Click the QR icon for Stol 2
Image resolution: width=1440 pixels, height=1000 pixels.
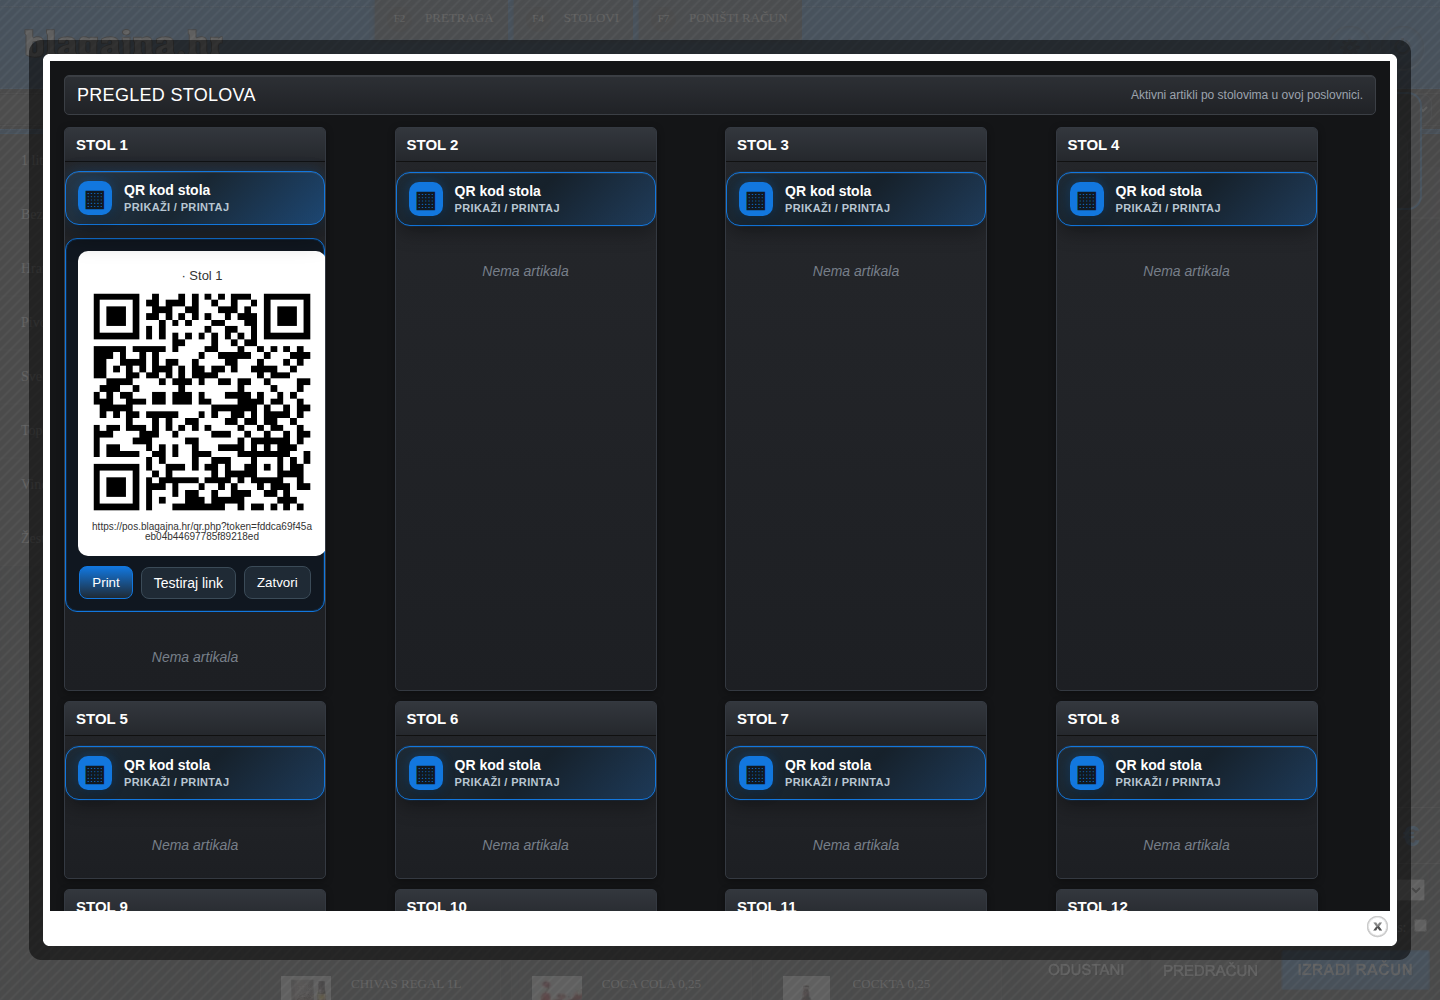tap(426, 199)
